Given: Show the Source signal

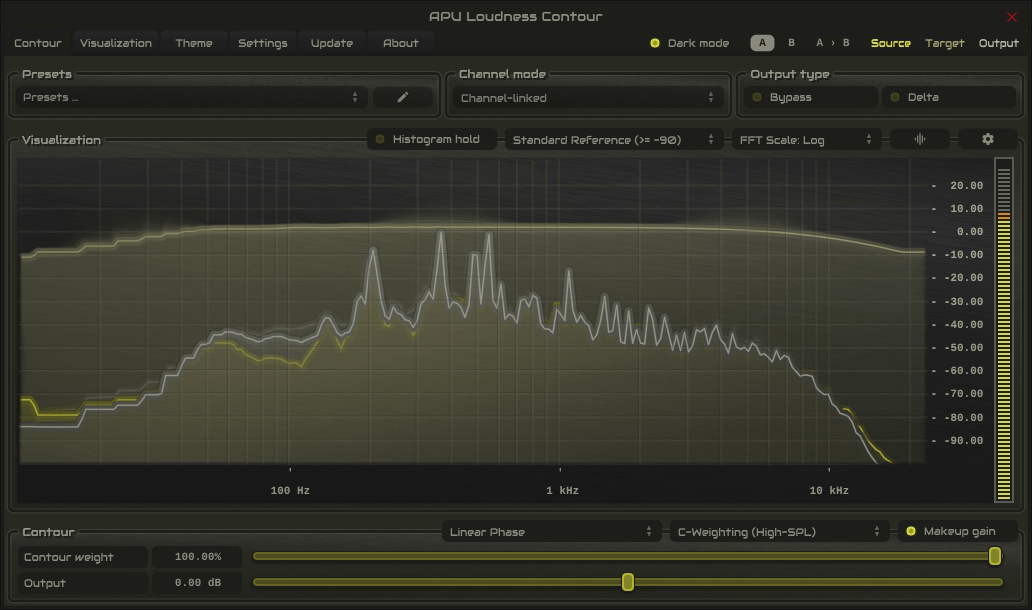Looking at the screenshot, I should [x=890, y=43].
